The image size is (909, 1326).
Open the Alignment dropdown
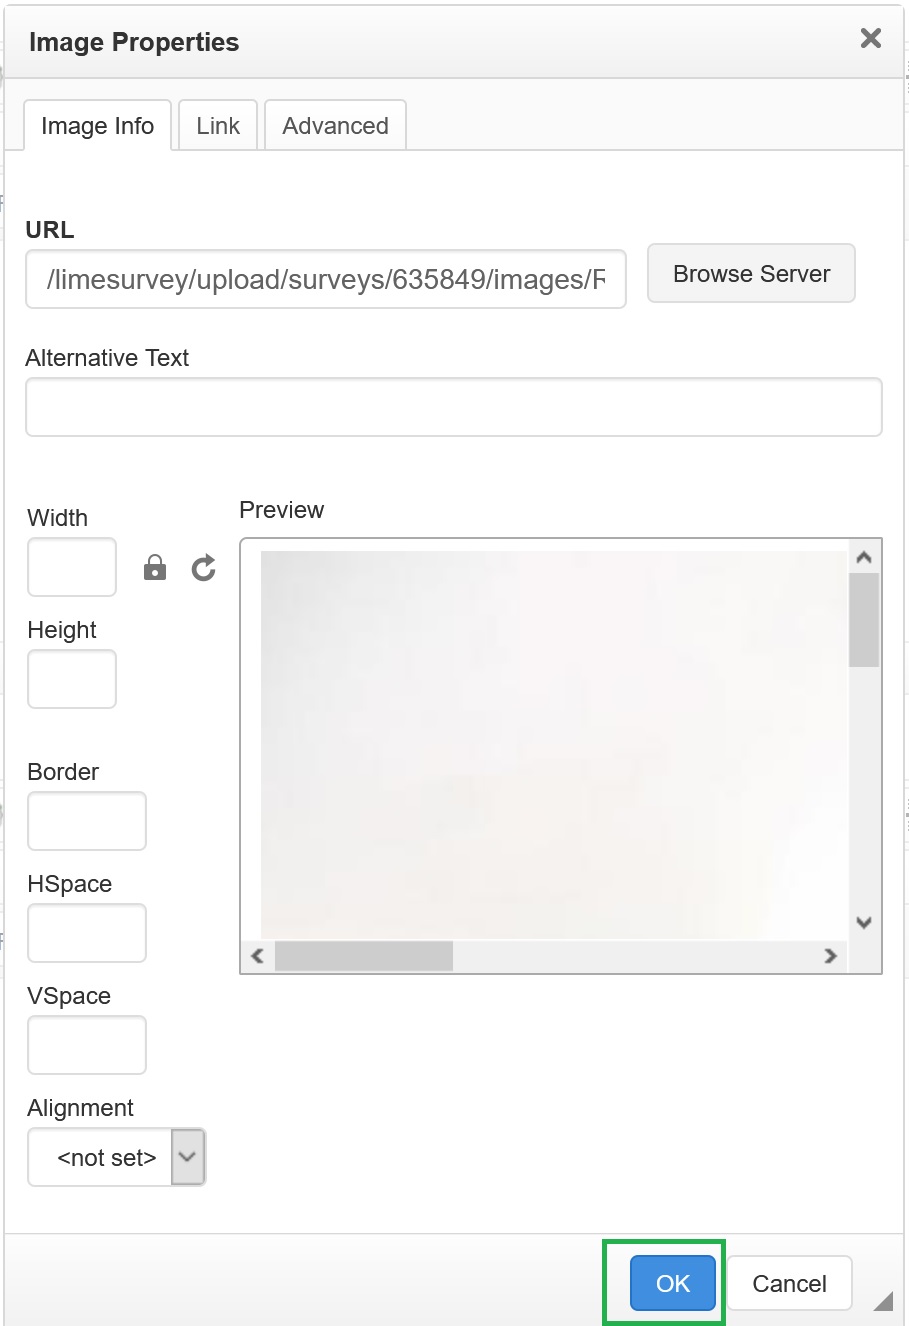(117, 1157)
